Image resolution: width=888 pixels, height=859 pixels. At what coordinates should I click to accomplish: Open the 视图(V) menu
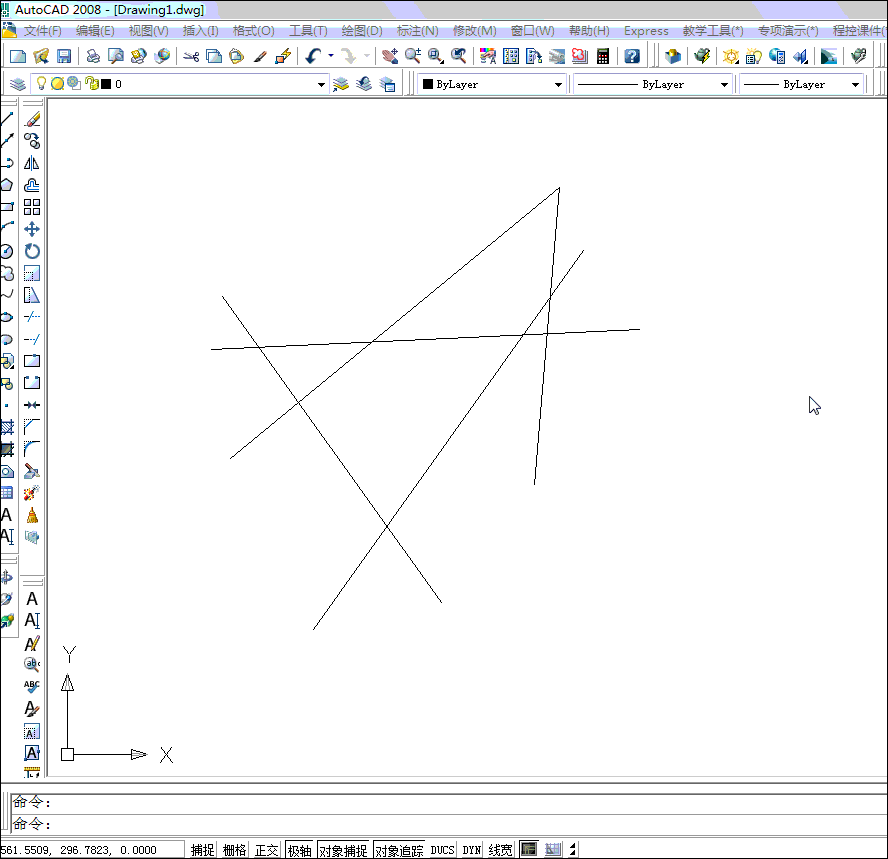point(148,31)
